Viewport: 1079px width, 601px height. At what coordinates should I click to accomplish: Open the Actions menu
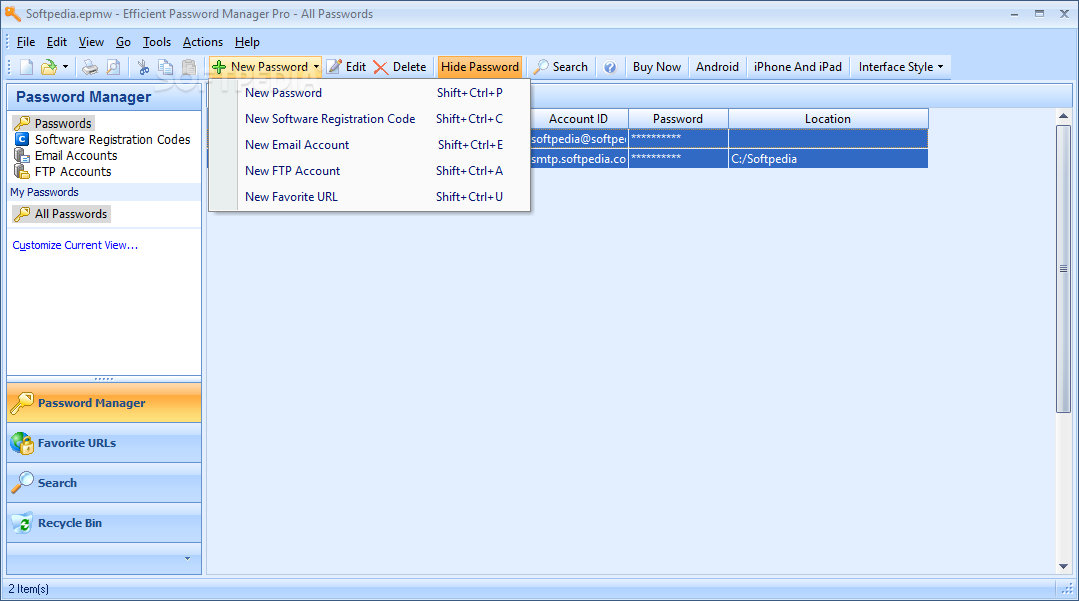coord(202,42)
